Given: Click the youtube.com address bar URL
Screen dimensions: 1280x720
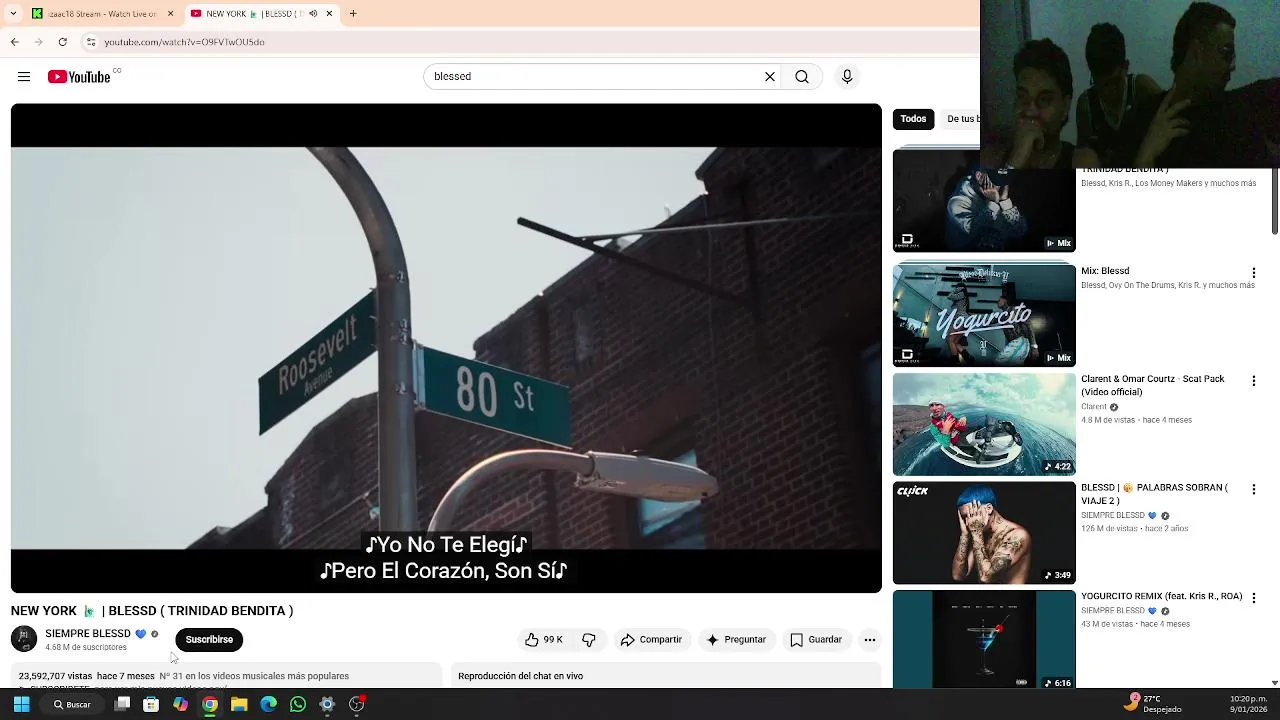Looking at the screenshot, I should click(184, 42).
